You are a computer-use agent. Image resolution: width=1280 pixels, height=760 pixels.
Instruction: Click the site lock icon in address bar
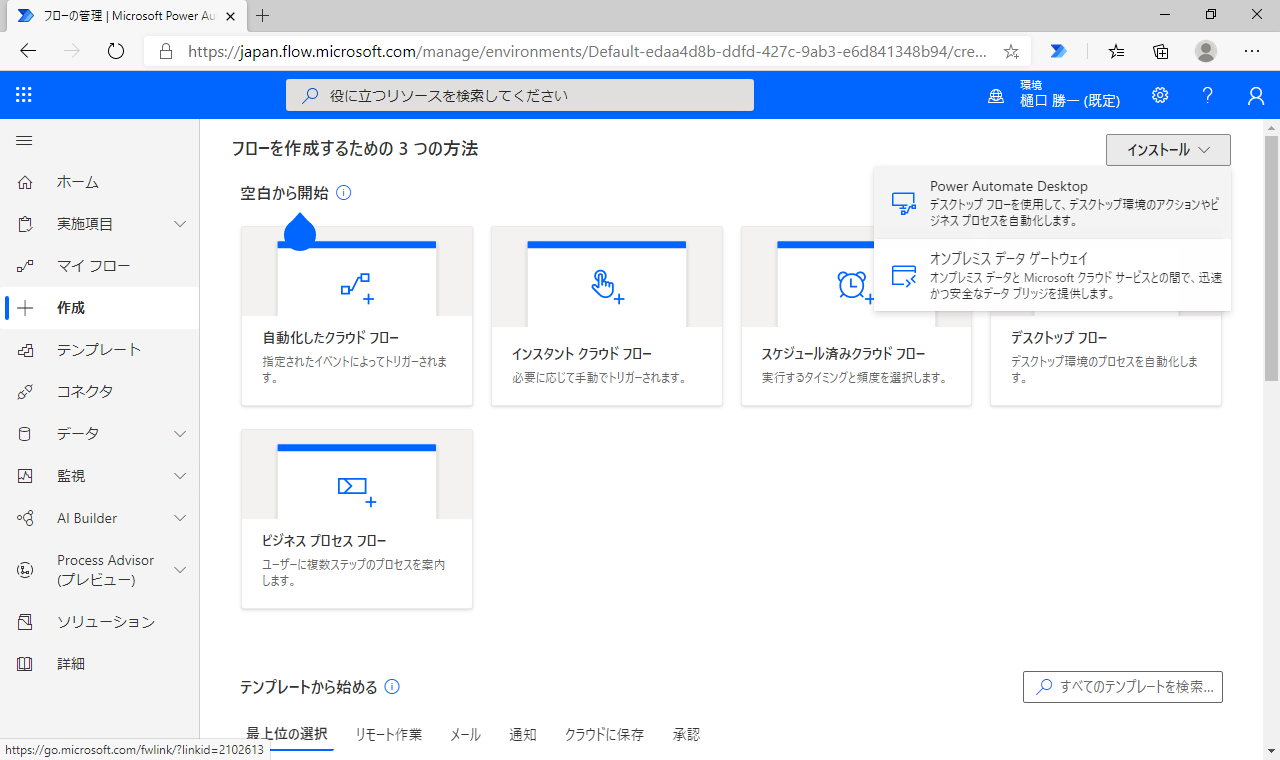[x=166, y=51]
